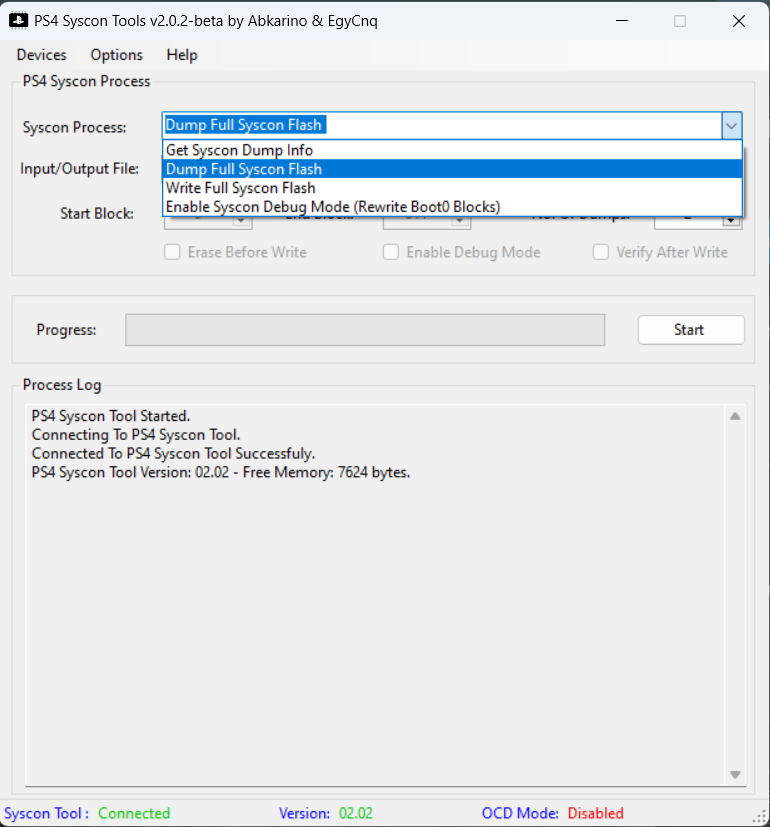Select Get Syscon Dump Info option
The height and width of the screenshot is (827, 770).
453,150
